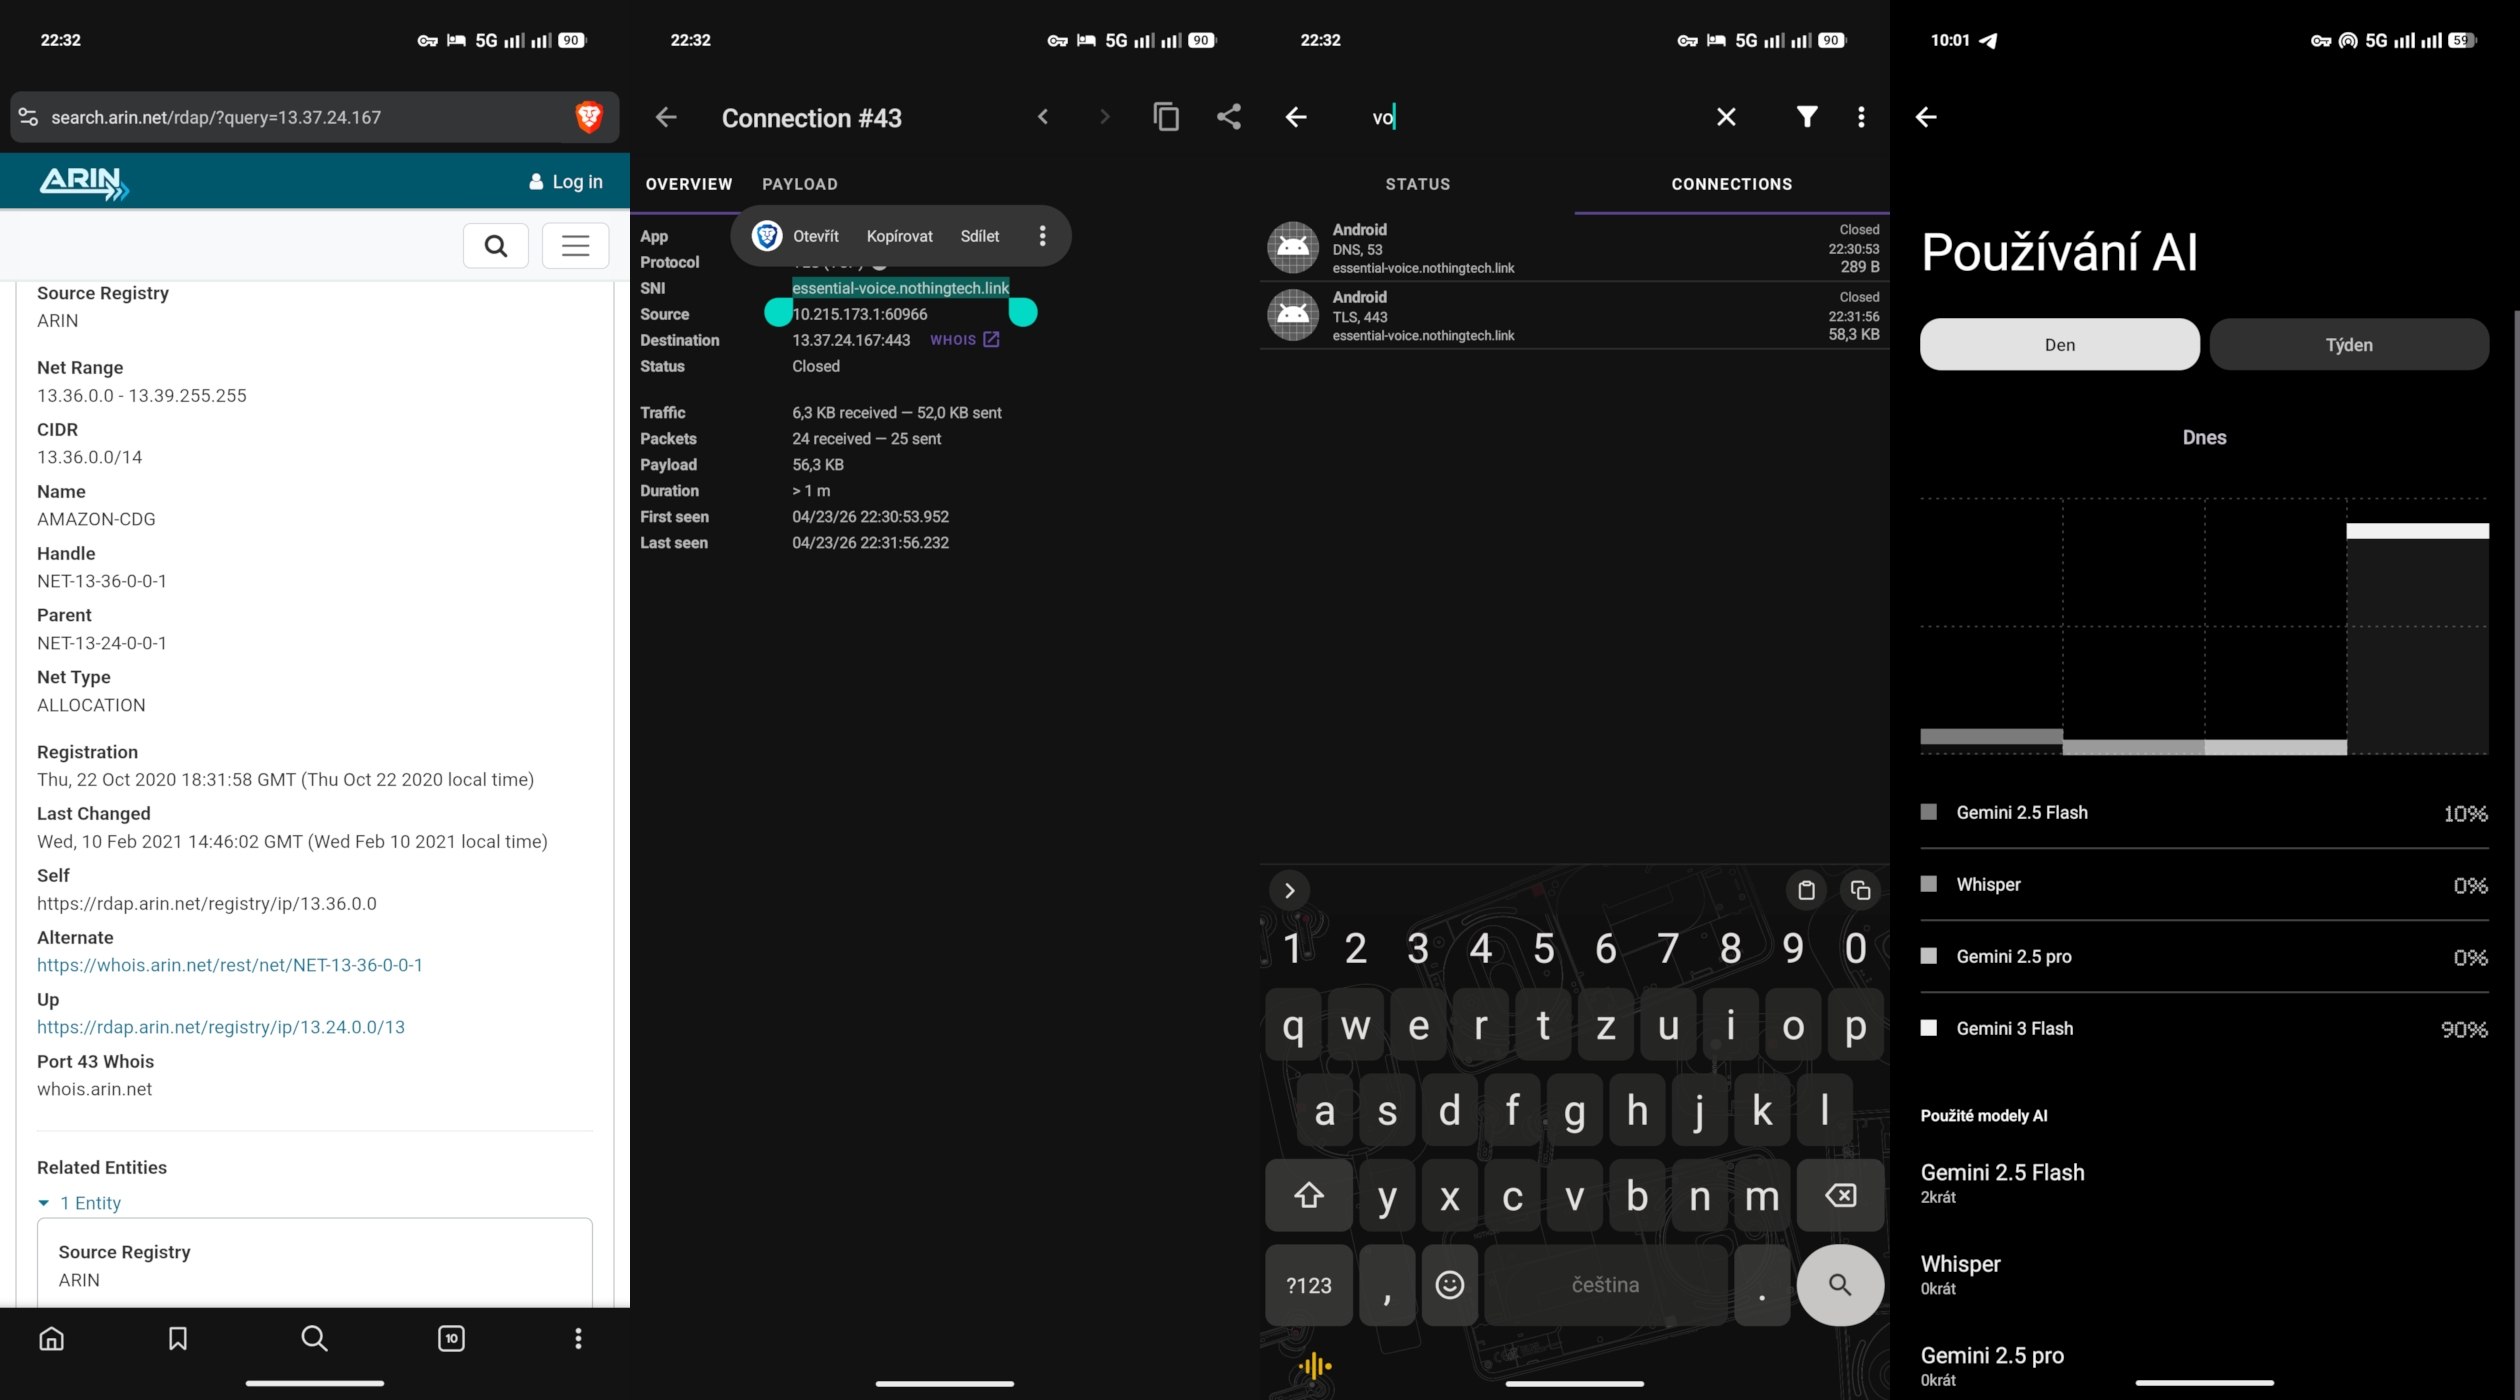Clear the search text with X icon
Screen dimensions: 2520x1400
coord(1726,117)
